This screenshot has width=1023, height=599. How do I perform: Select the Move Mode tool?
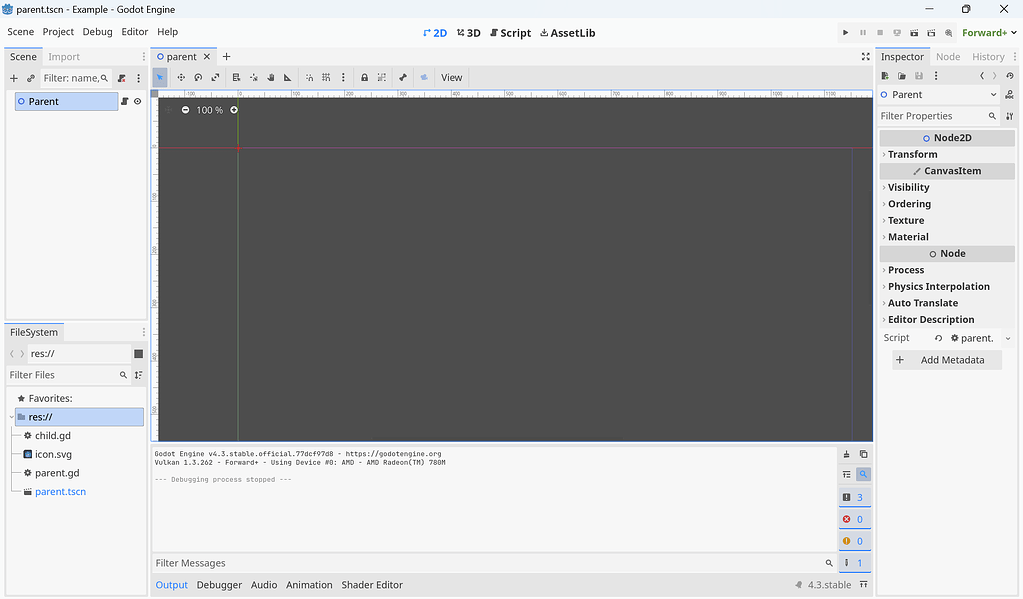[181, 77]
